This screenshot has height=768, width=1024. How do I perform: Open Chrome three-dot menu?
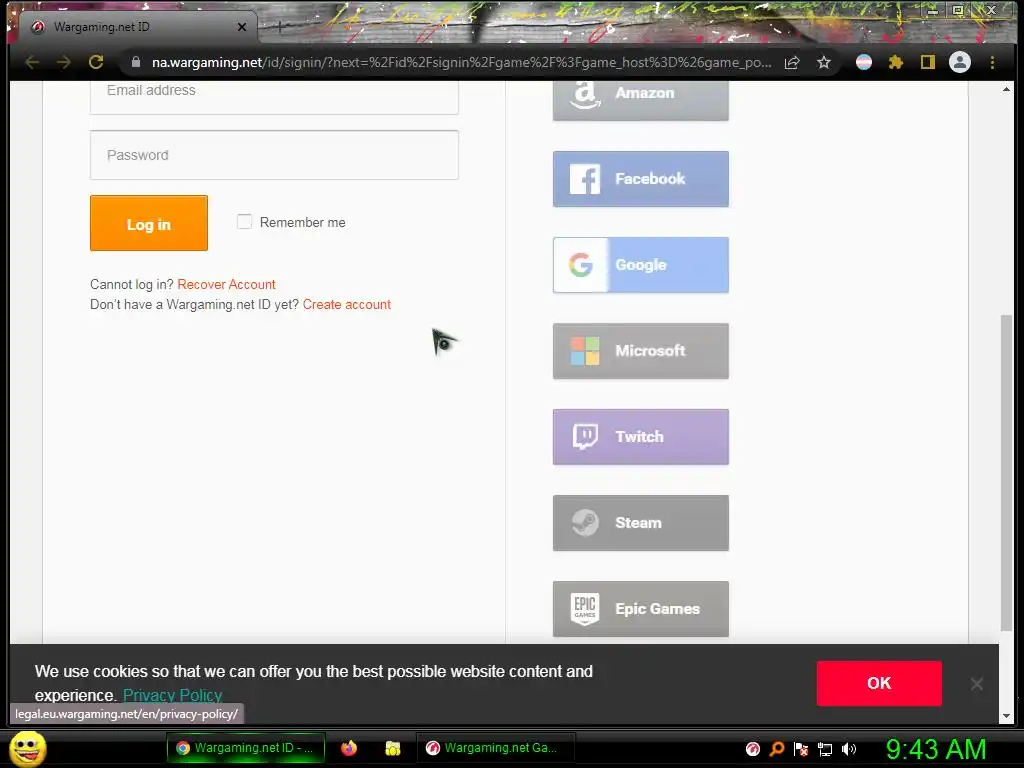[992, 62]
